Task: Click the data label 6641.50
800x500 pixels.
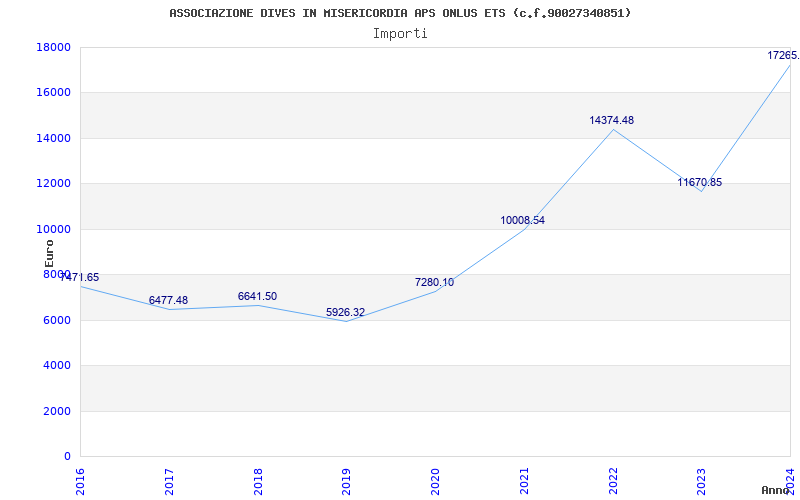Action: click(257, 296)
